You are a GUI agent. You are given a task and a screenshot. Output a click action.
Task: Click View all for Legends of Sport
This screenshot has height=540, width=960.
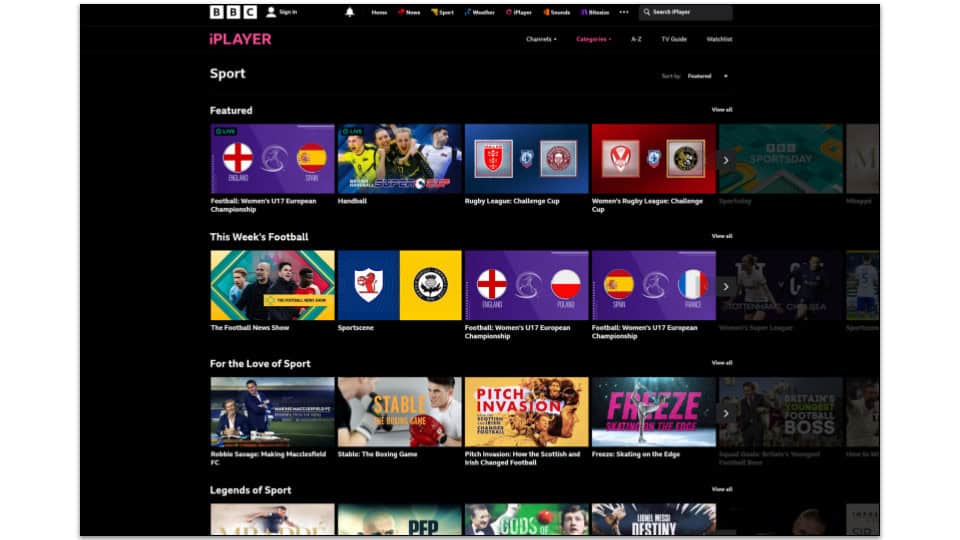click(x=722, y=489)
